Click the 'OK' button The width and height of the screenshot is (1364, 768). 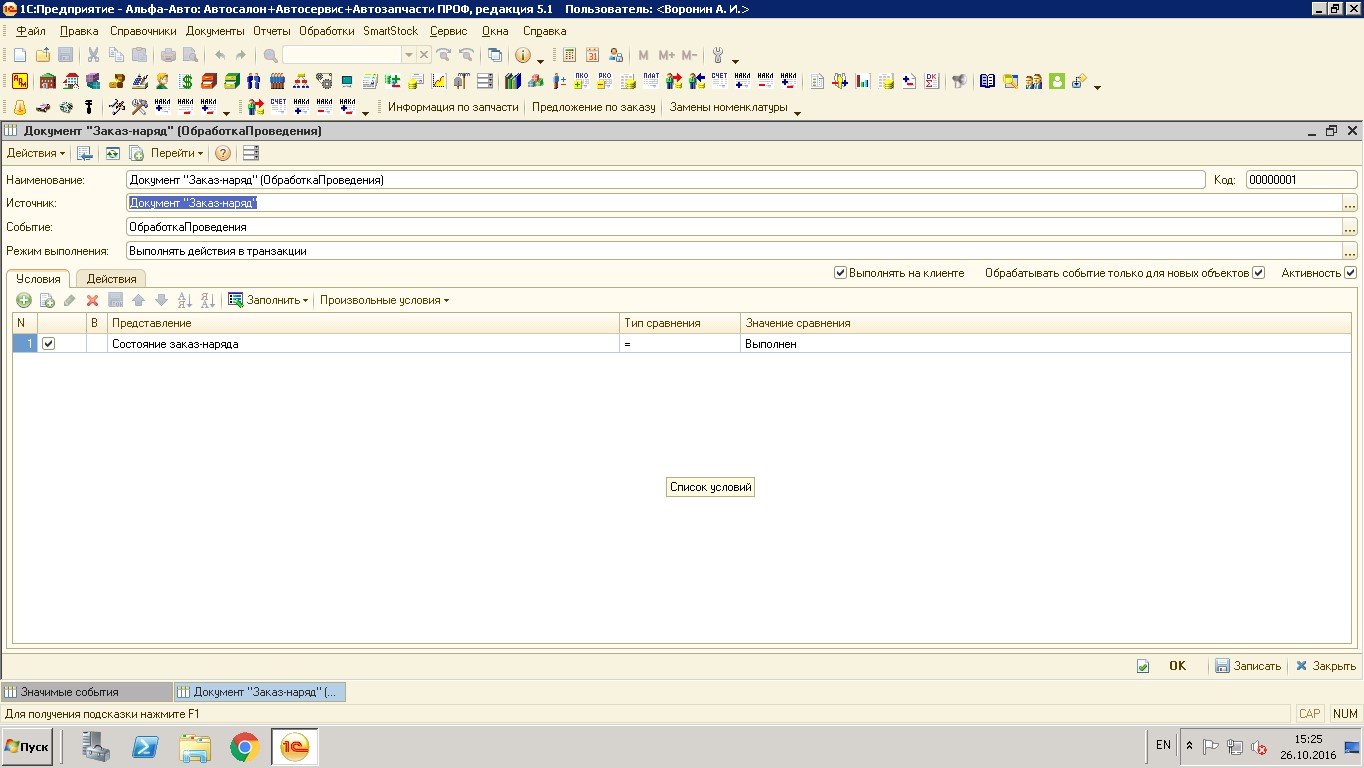1177,666
